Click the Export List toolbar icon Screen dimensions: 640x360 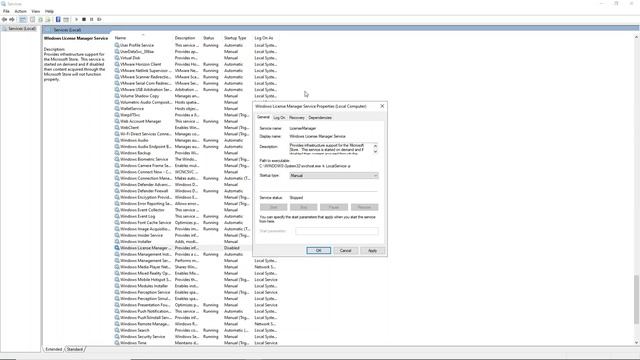(48, 19)
